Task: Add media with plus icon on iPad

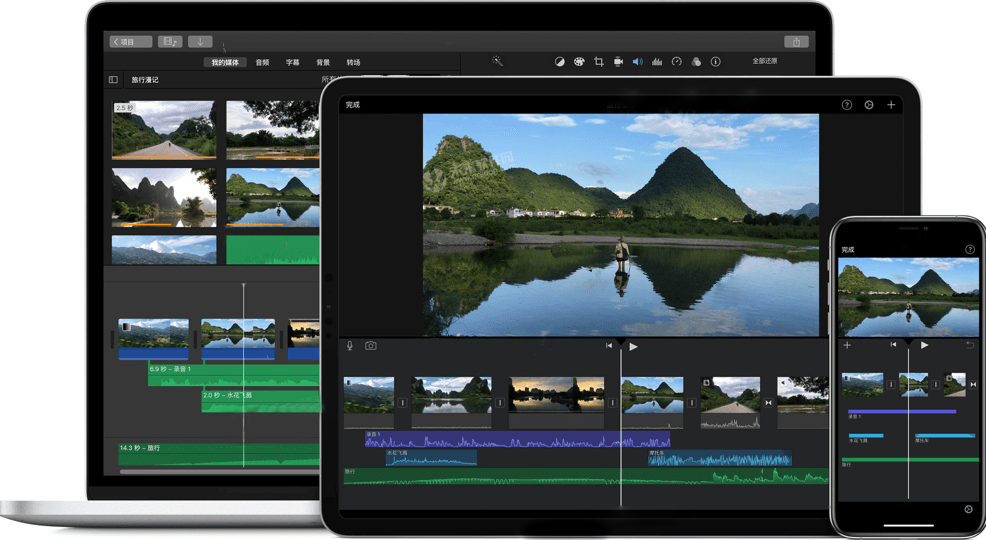Action: point(891,105)
